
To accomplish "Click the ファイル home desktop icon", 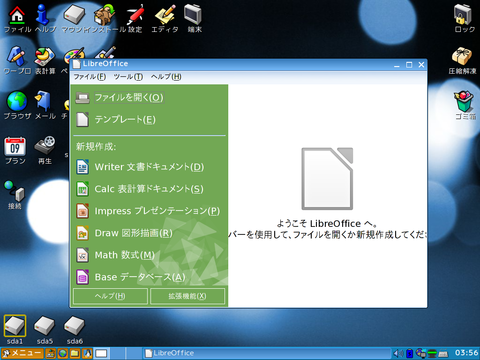I will pyautogui.click(x=17, y=18).
